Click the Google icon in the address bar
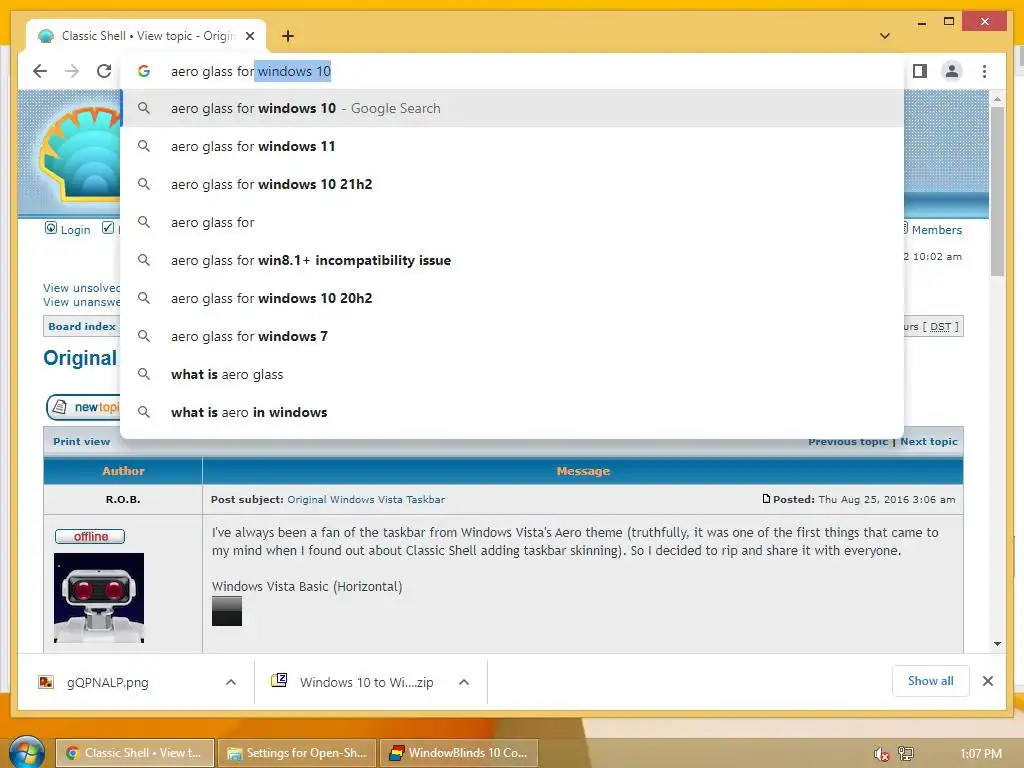This screenshot has width=1024, height=768. click(144, 71)
